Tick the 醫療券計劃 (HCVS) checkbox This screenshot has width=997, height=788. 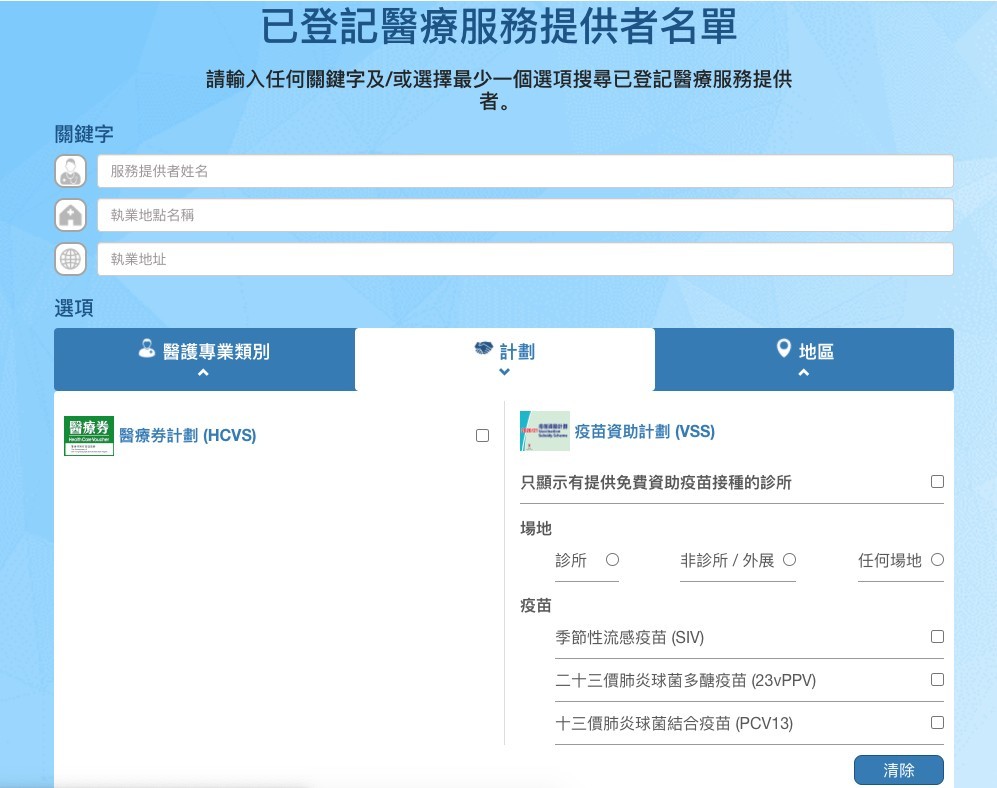coord(483,436)
